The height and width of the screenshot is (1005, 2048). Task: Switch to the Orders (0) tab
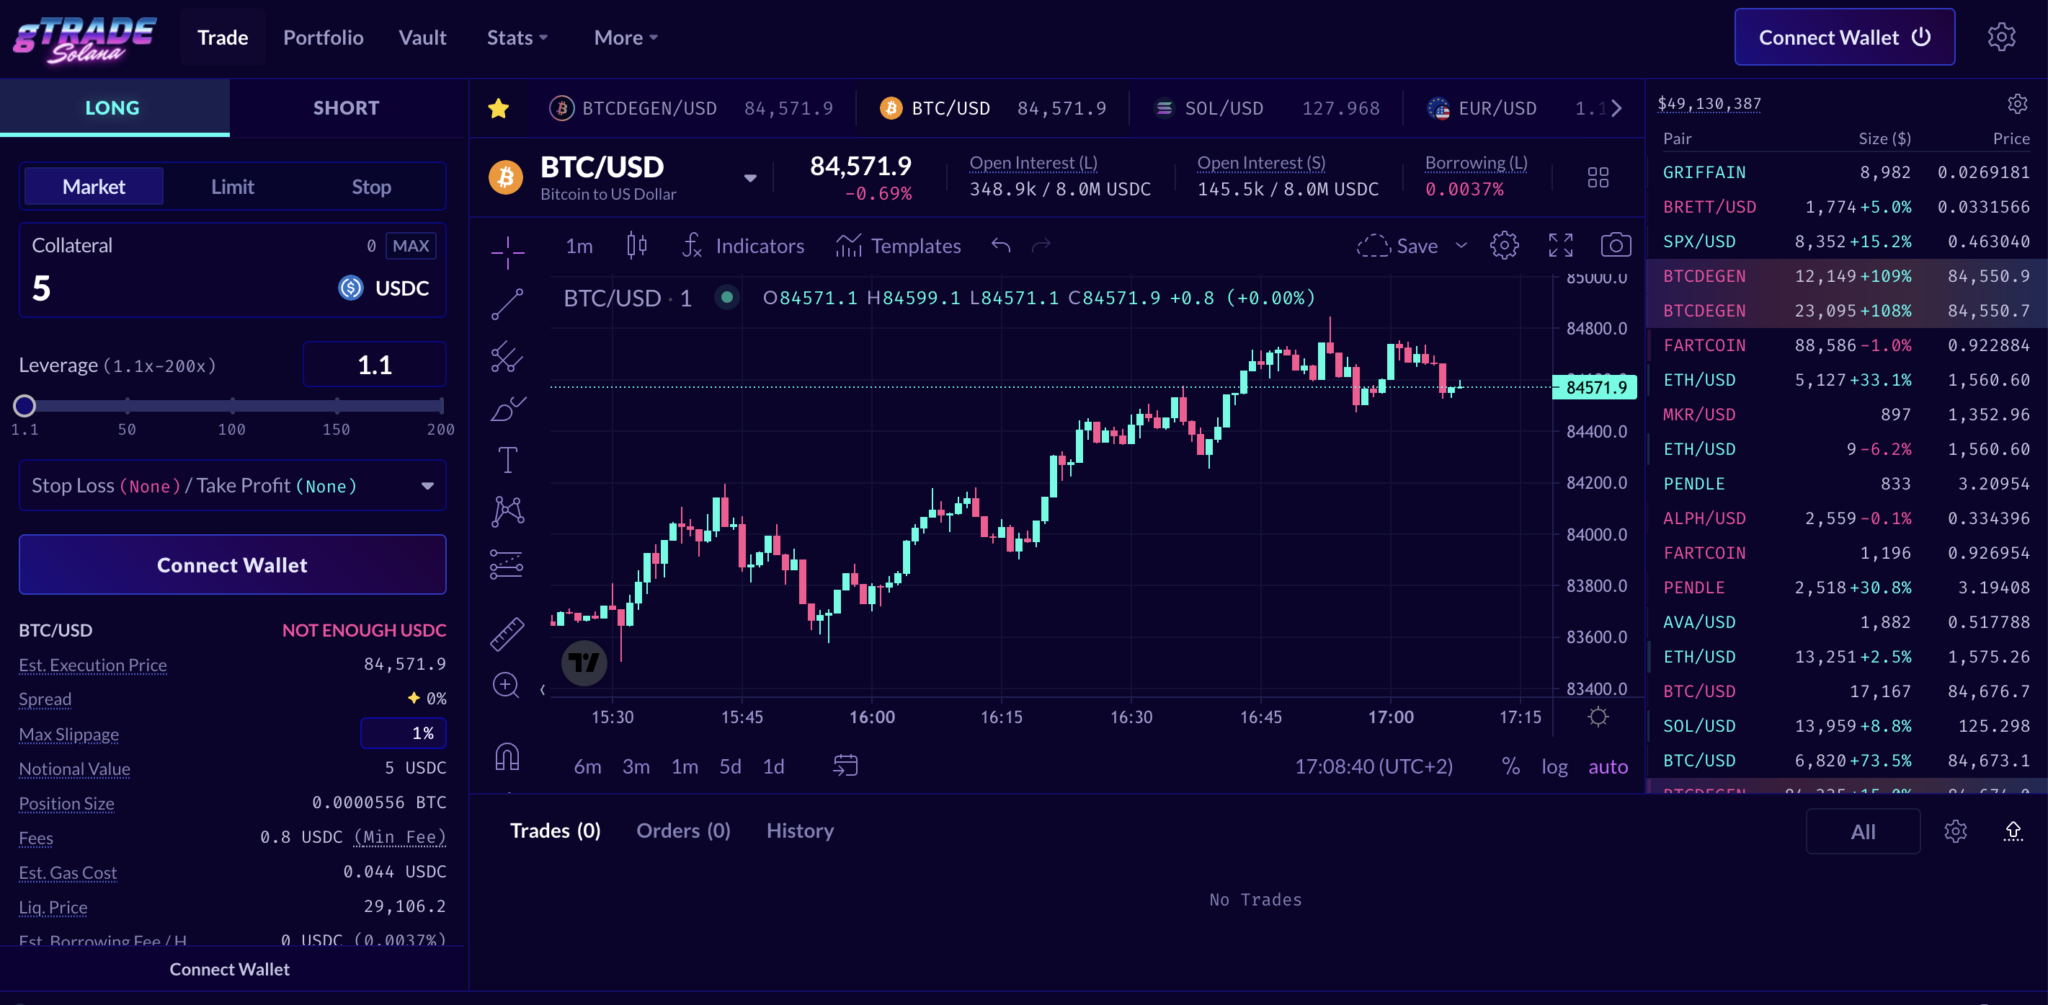(684, 831)
